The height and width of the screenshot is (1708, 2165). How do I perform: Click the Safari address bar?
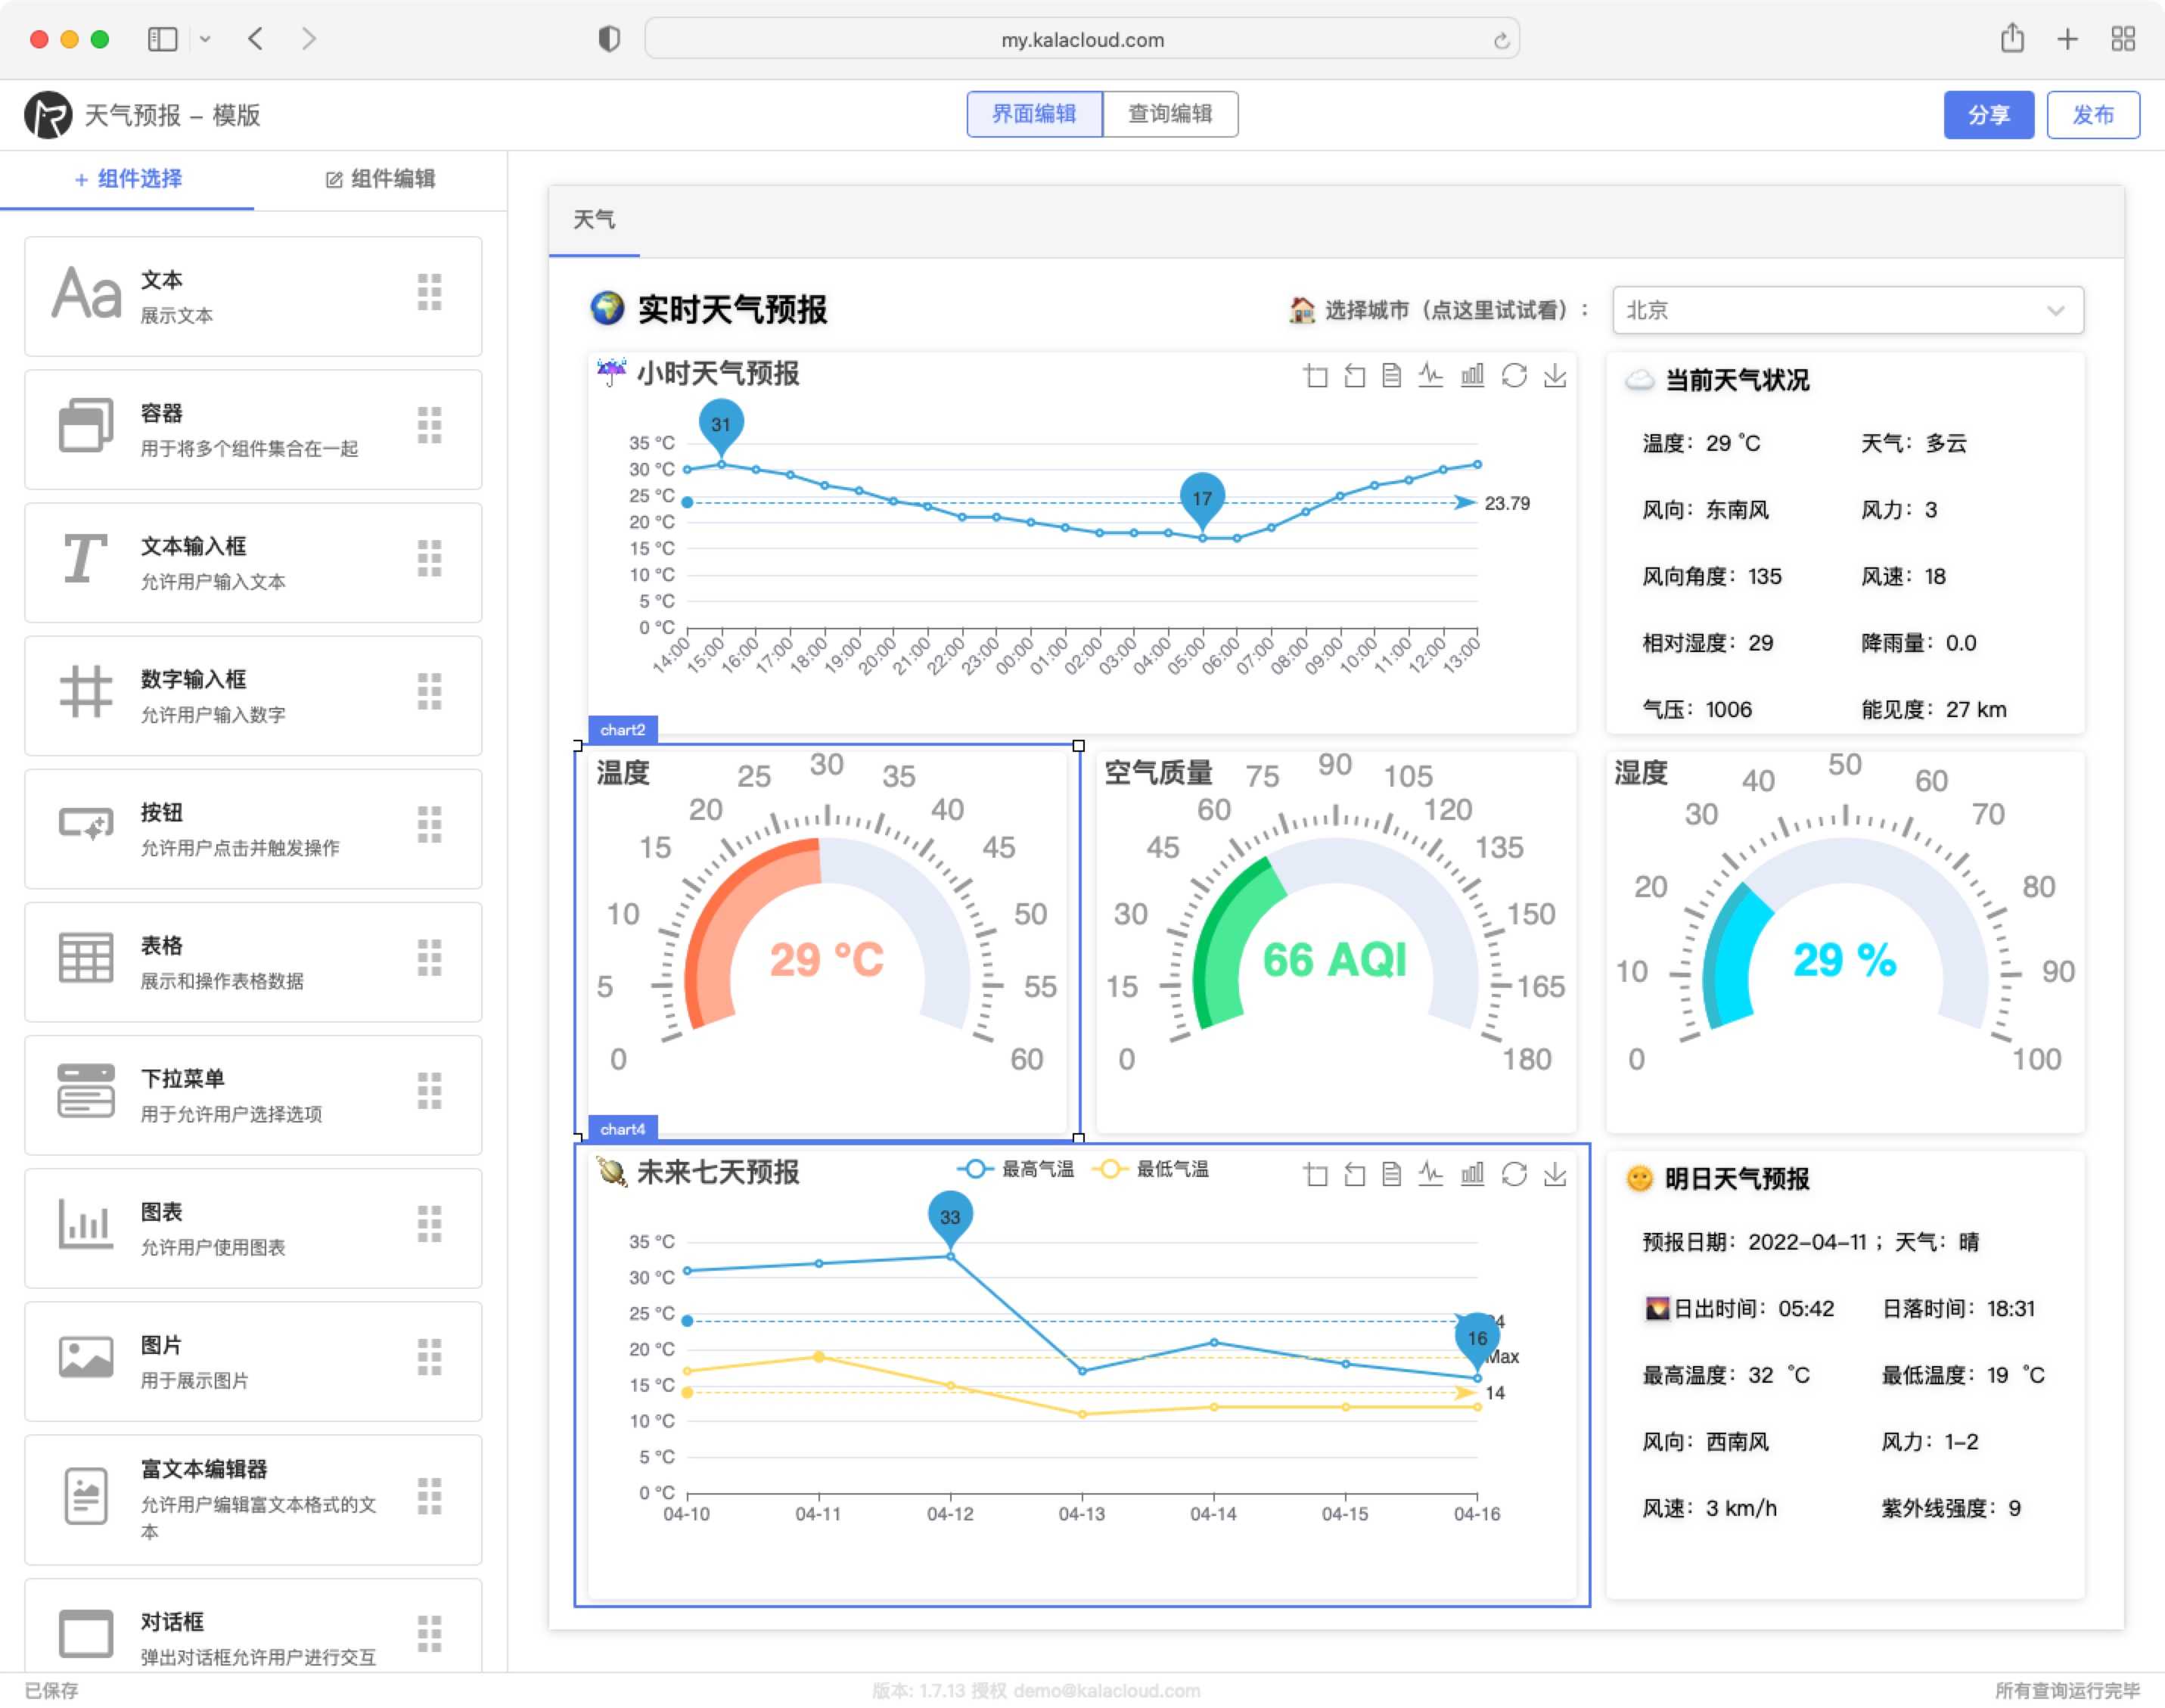point(1082,40)
